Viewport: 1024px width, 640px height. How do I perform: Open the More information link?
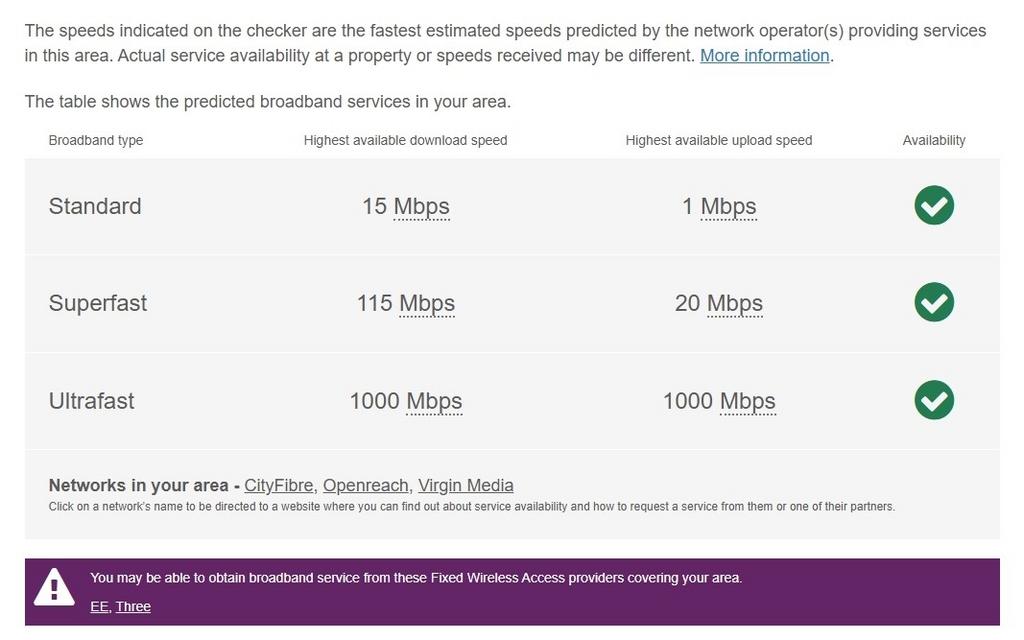(763, 55)
